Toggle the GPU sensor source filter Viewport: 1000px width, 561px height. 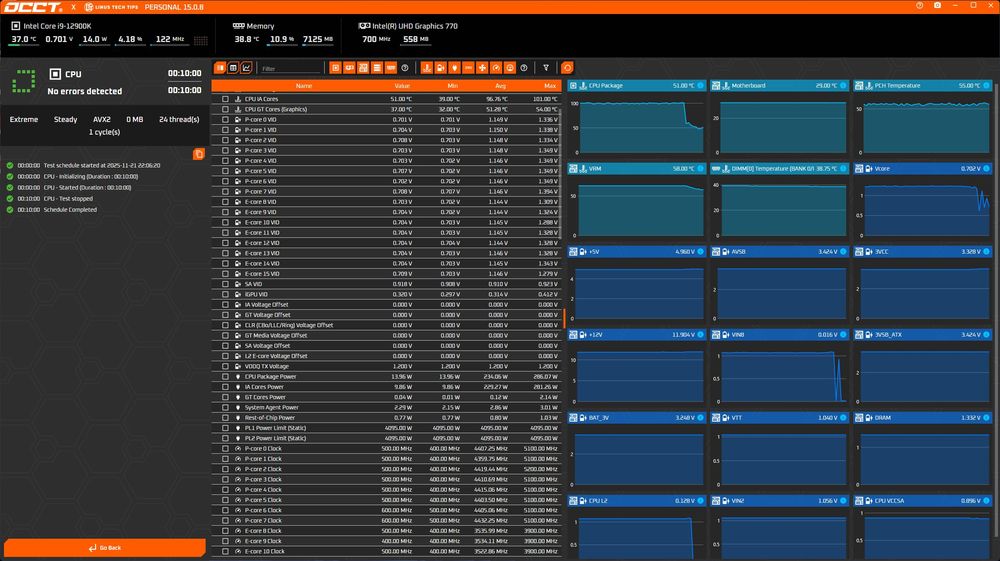pyautogui.click(x=349, y=68)
